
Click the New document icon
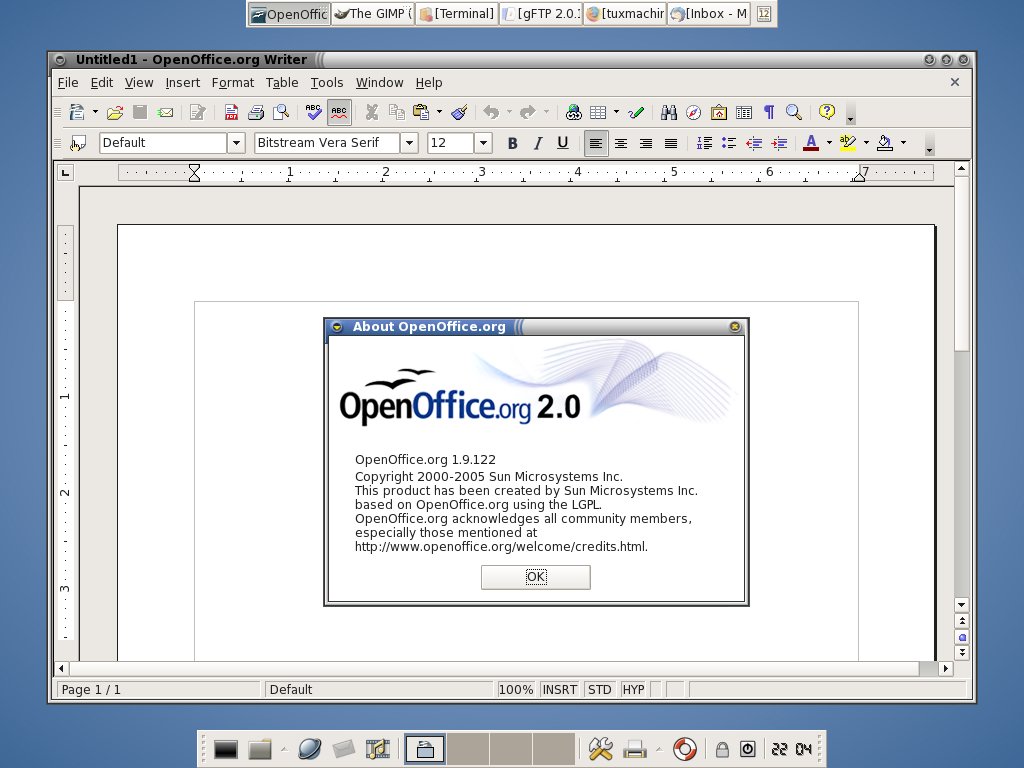pos(77,112)
